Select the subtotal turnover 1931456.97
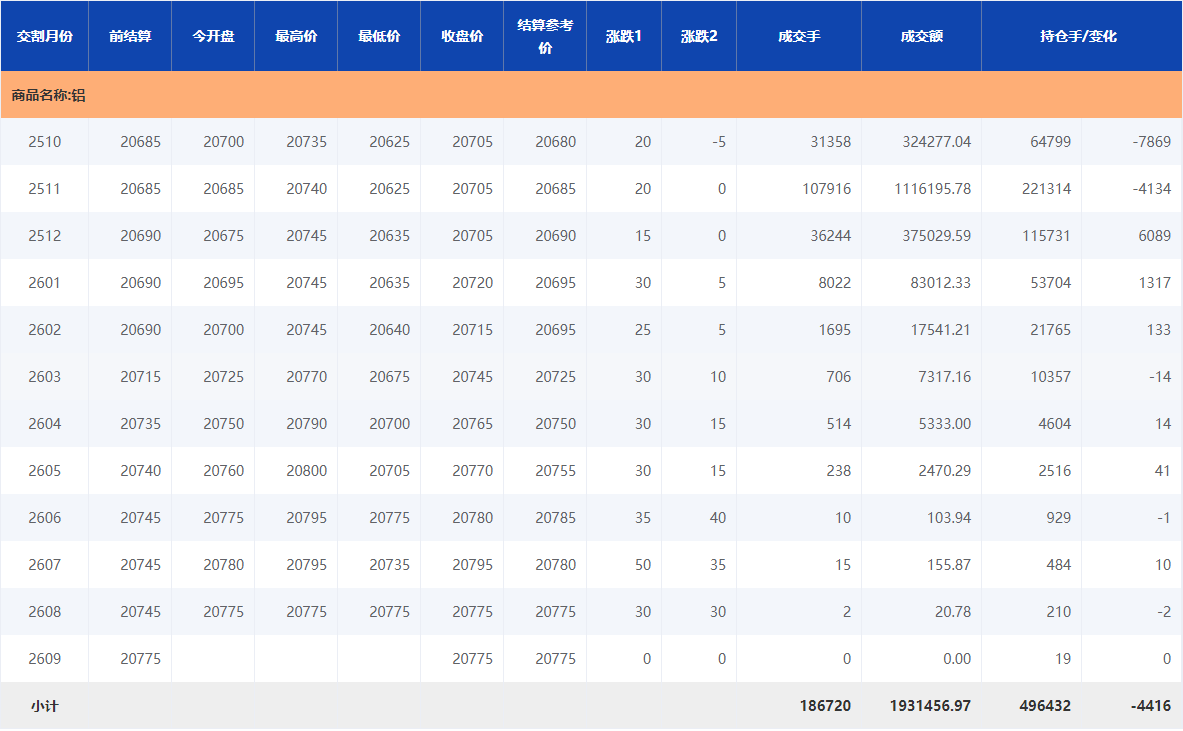The image size is (1183, 731). 930,706
